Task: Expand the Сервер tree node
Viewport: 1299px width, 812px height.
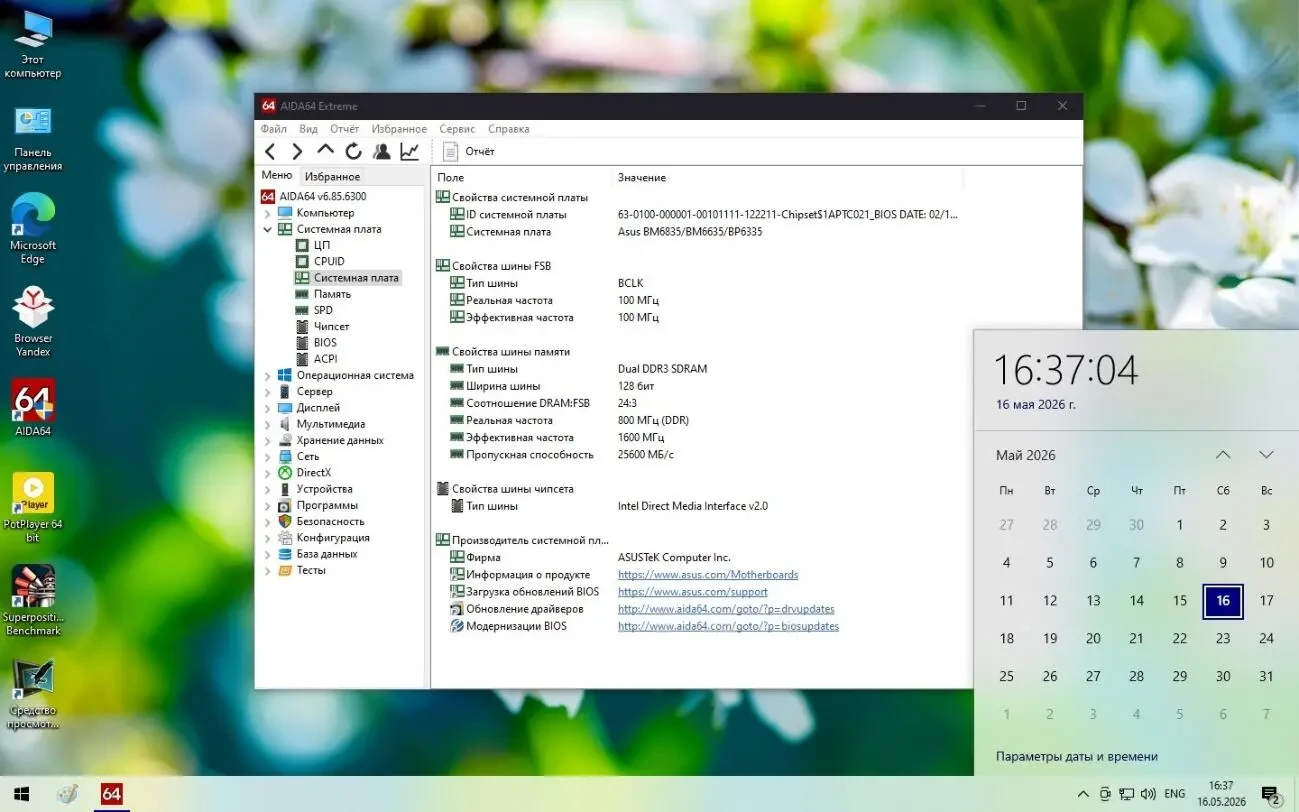Action: [267, 392]
